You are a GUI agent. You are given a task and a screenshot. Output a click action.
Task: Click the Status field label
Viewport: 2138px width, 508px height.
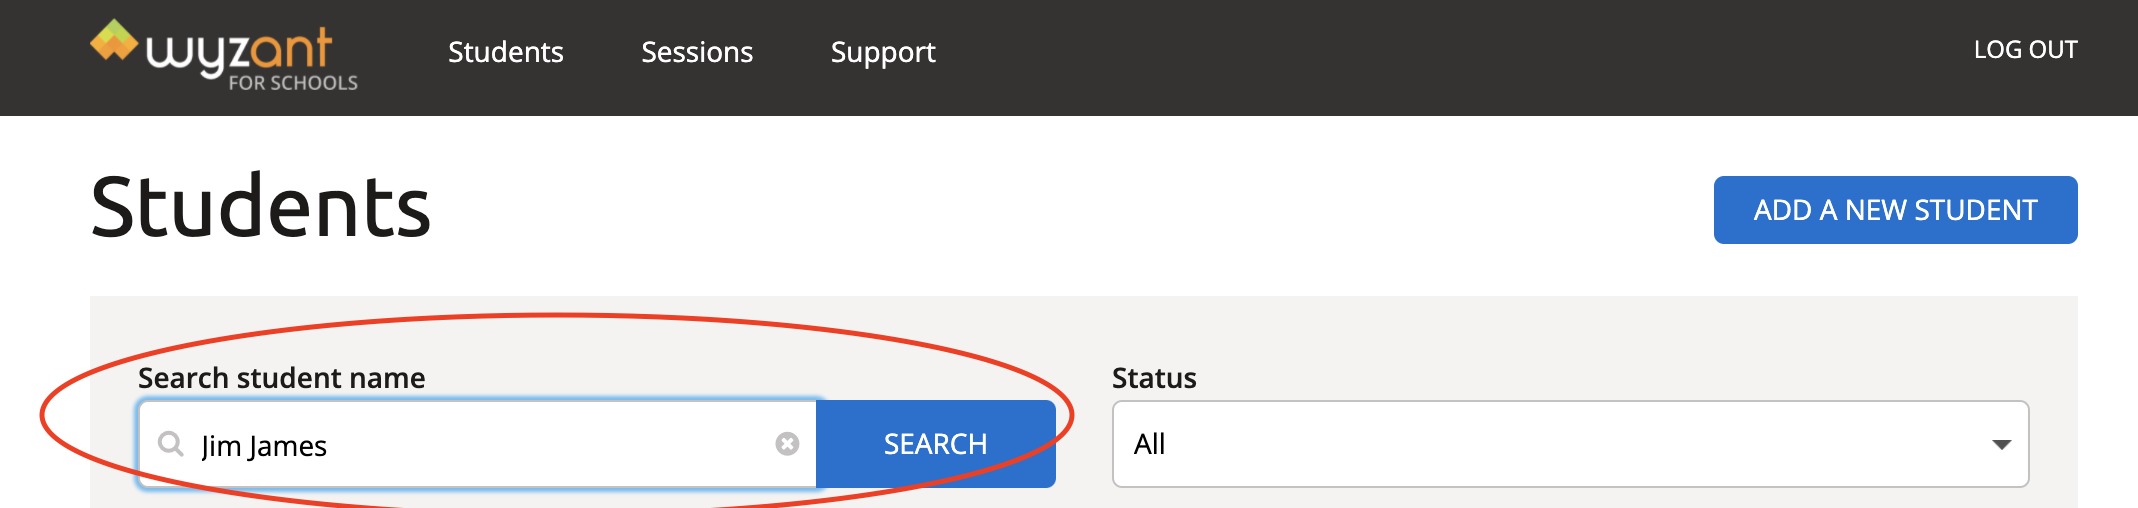(1154, 378)
